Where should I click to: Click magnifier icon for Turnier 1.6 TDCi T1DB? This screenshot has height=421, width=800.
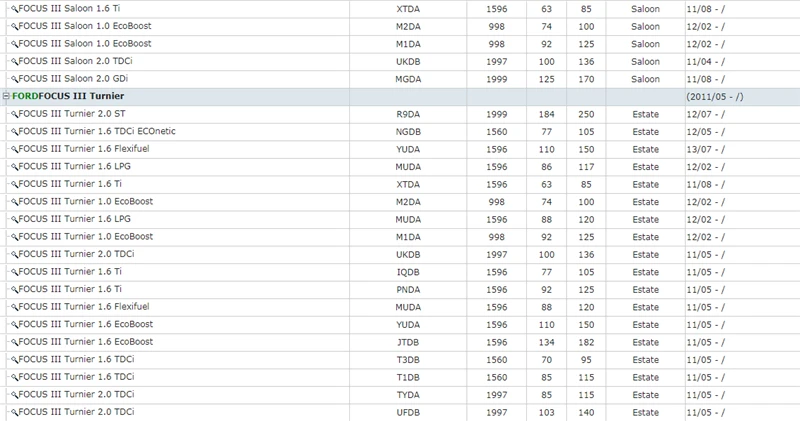[x=14, y=377]
